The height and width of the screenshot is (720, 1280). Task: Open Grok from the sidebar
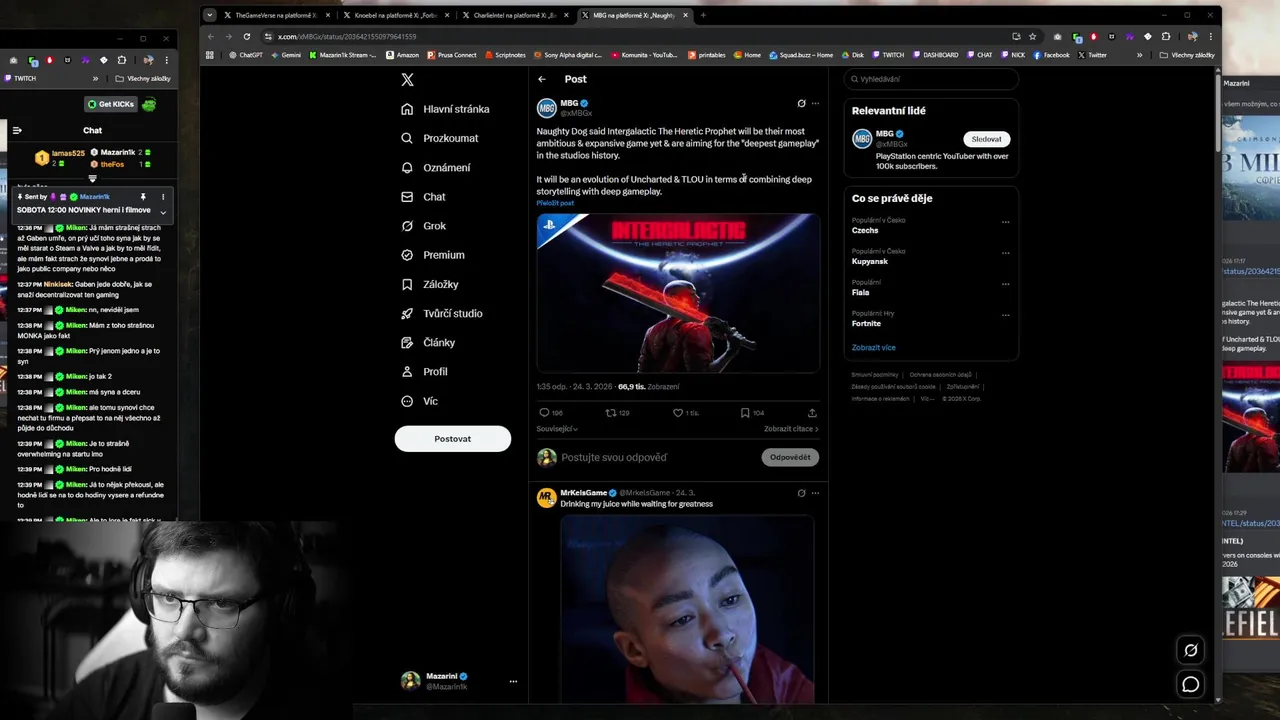pos(423,226)
